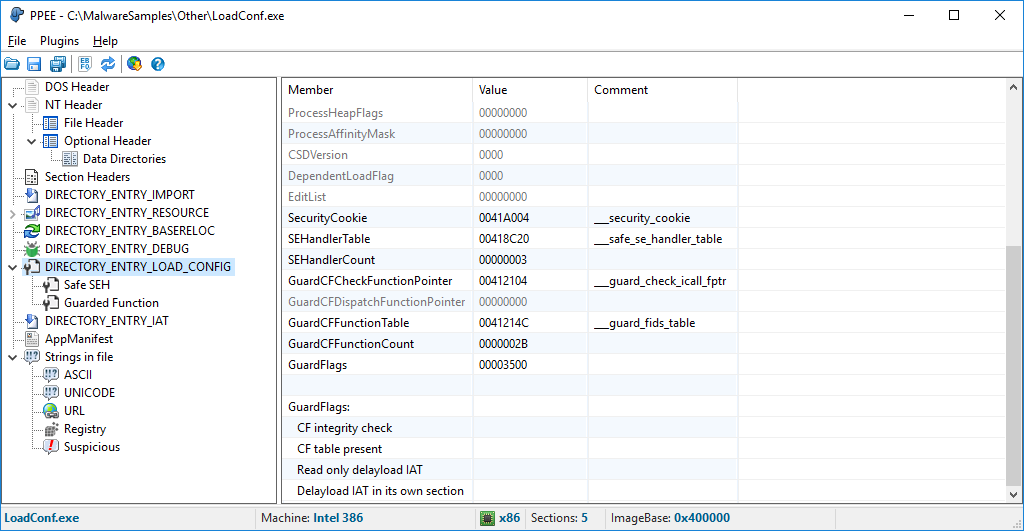Maximize the PPEE window
Image resolution: width=1024 pixels, height=531 pixels.
[953, 15]
